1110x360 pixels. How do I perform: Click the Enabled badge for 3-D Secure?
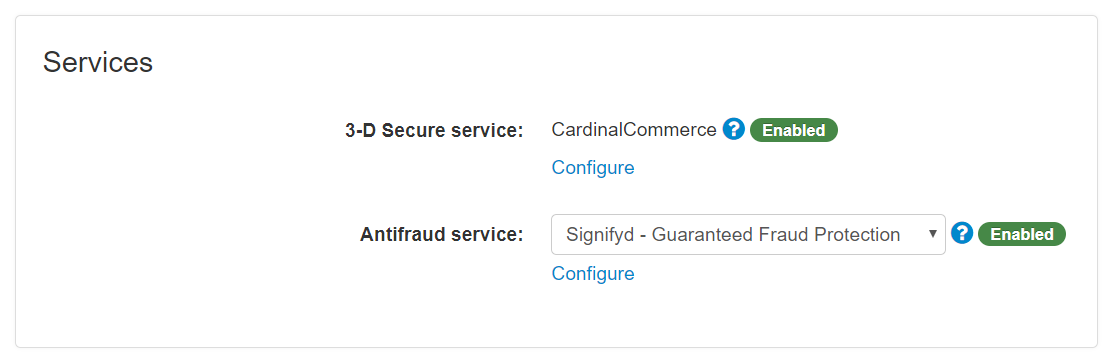tap(794, 130)
